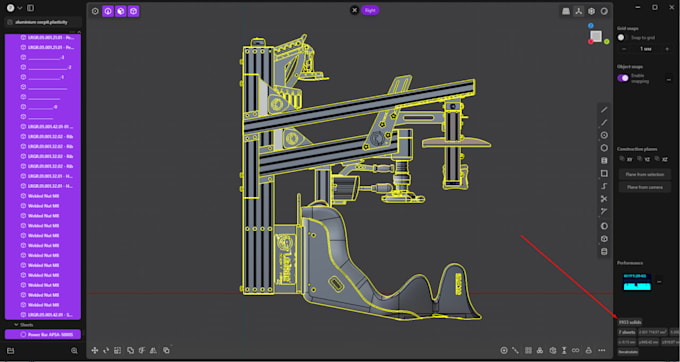Screen dimensions: 680x362
Task: Disable the Enable snapping switch
Action: point(623,78)
